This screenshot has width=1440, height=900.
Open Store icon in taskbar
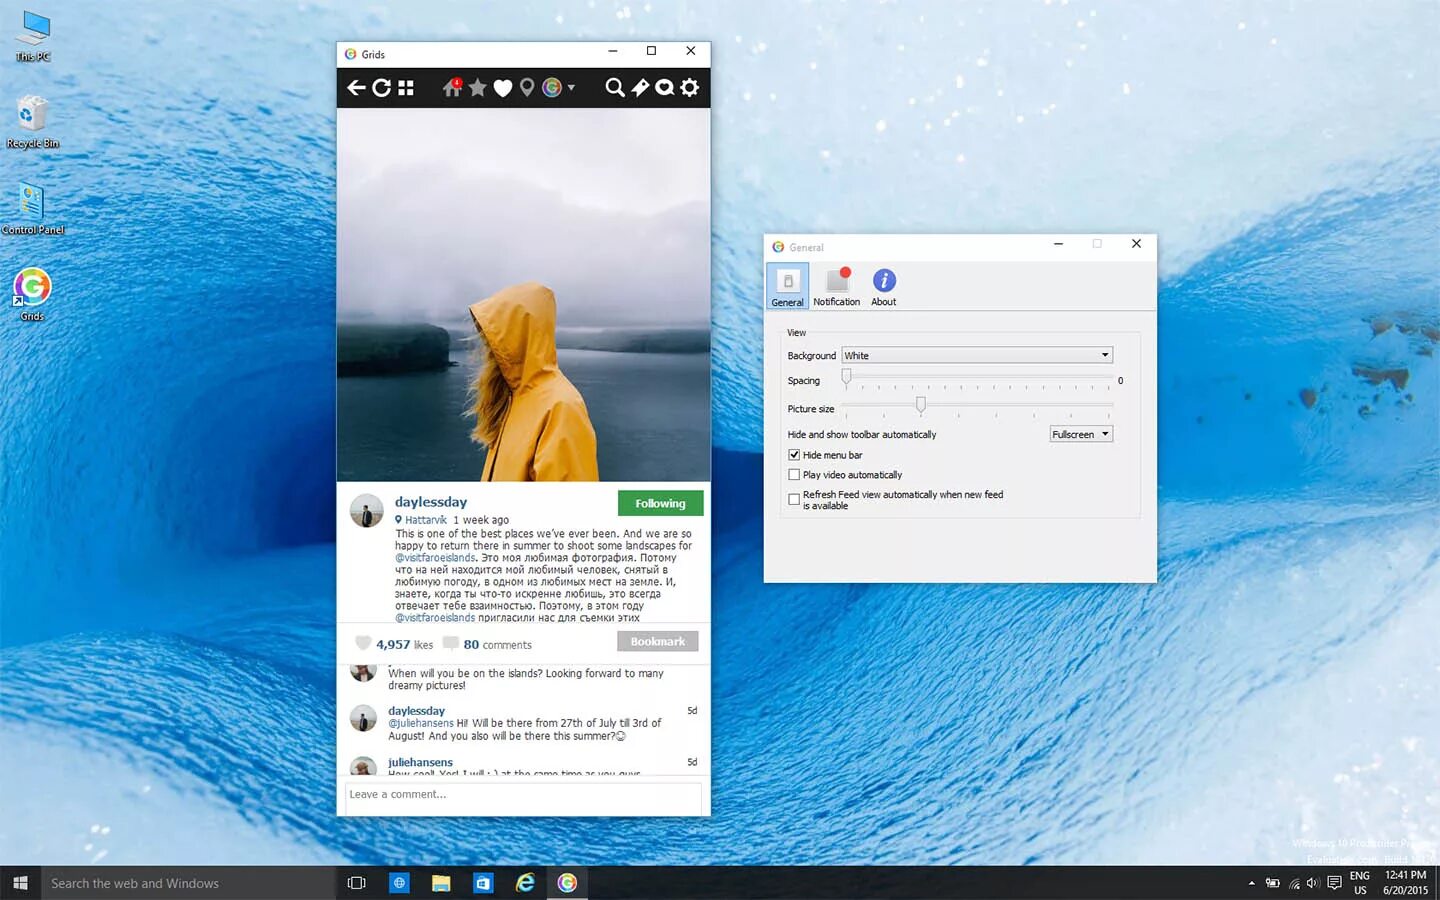coord(483,883)
